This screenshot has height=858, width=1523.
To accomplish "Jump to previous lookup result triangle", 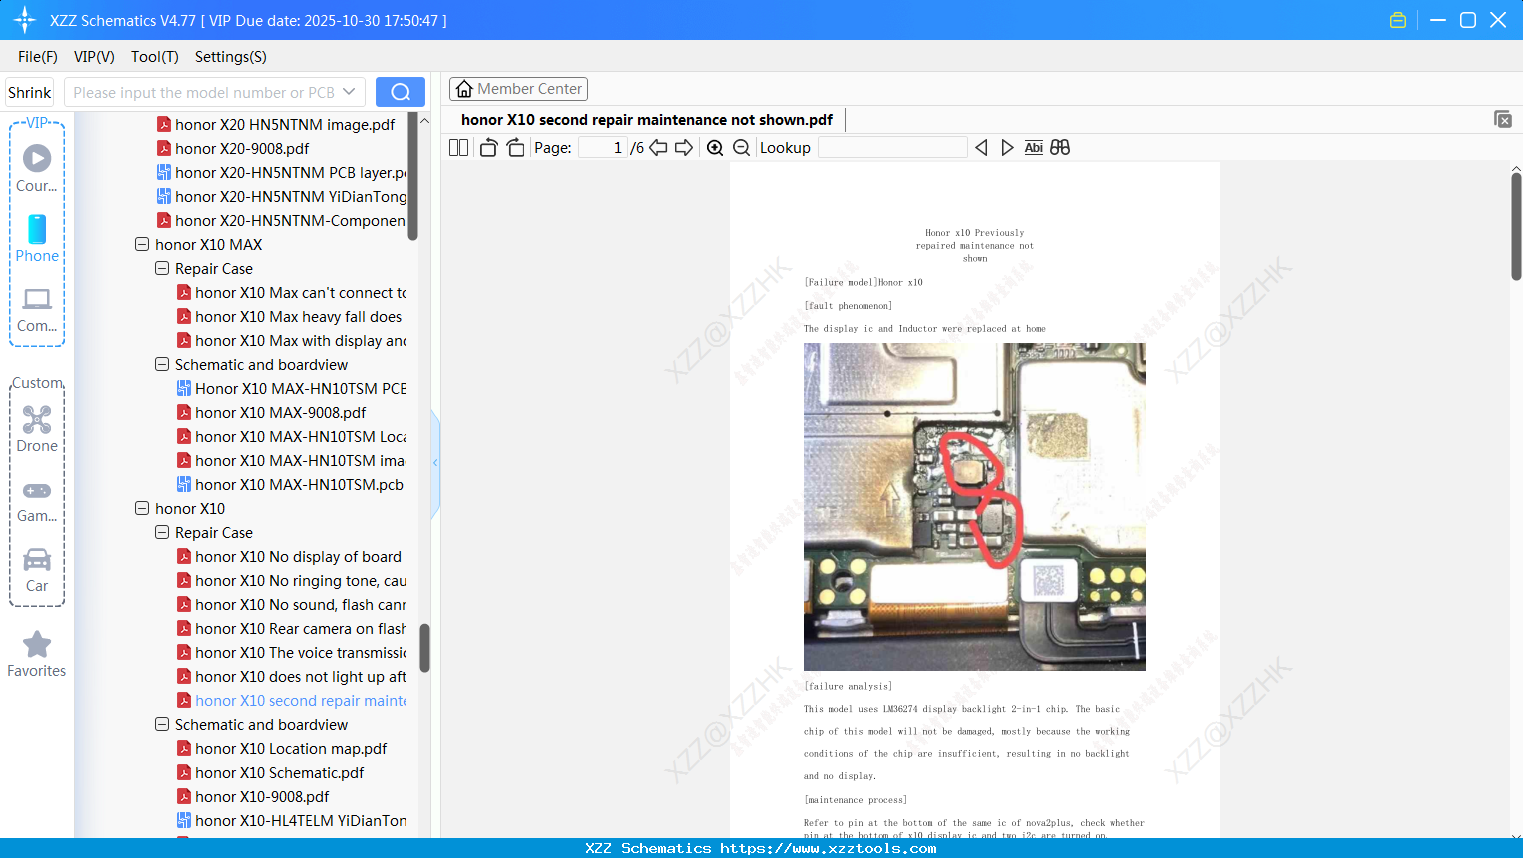I will 981,148.
